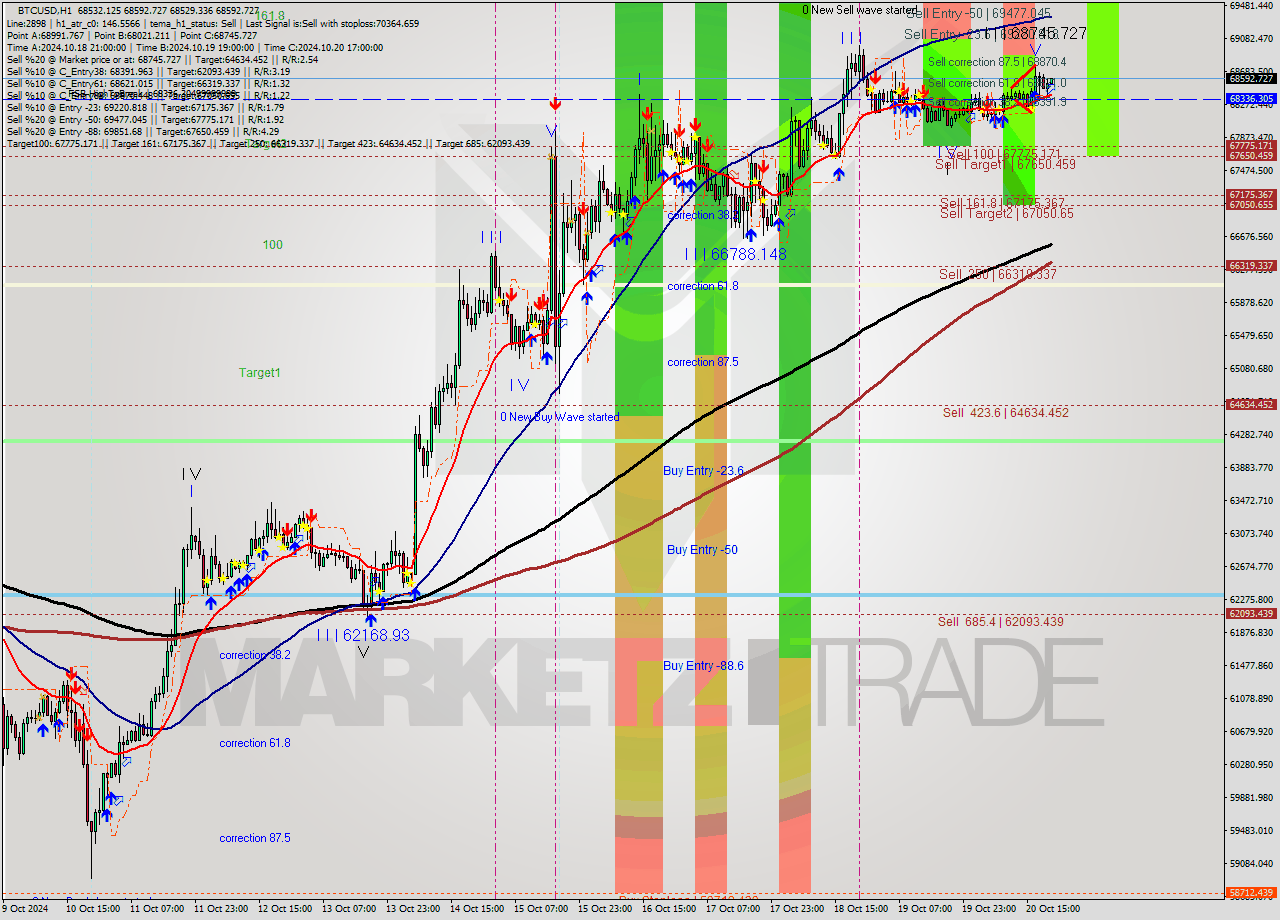Screen dimensions: 1280x920
Task: Click the green '100' level label
Action: tap(273, 244)
